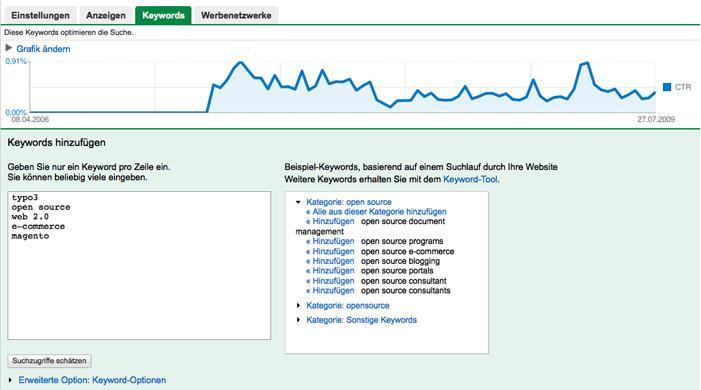Expand Kategorie: Sonstige Keywords arrow
The height and width of the screenshot is (390, 701).
pyautogui.click(x=298, y=320)
